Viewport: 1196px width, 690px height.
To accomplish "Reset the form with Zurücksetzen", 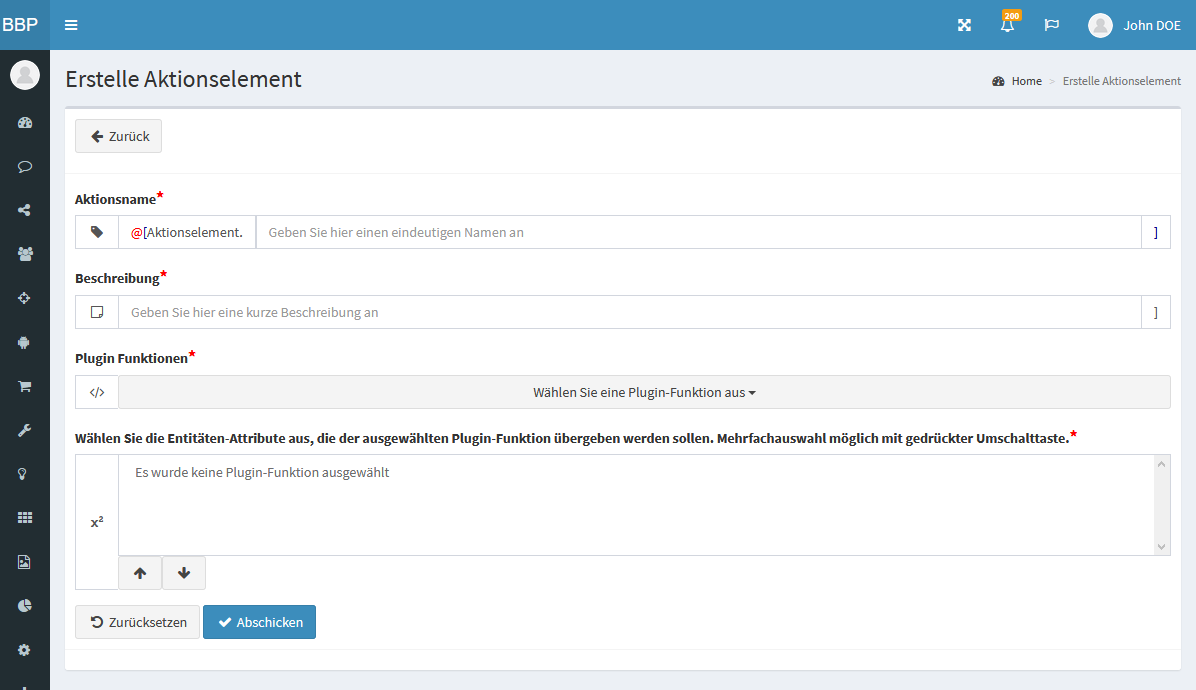I will coord(138,622).
